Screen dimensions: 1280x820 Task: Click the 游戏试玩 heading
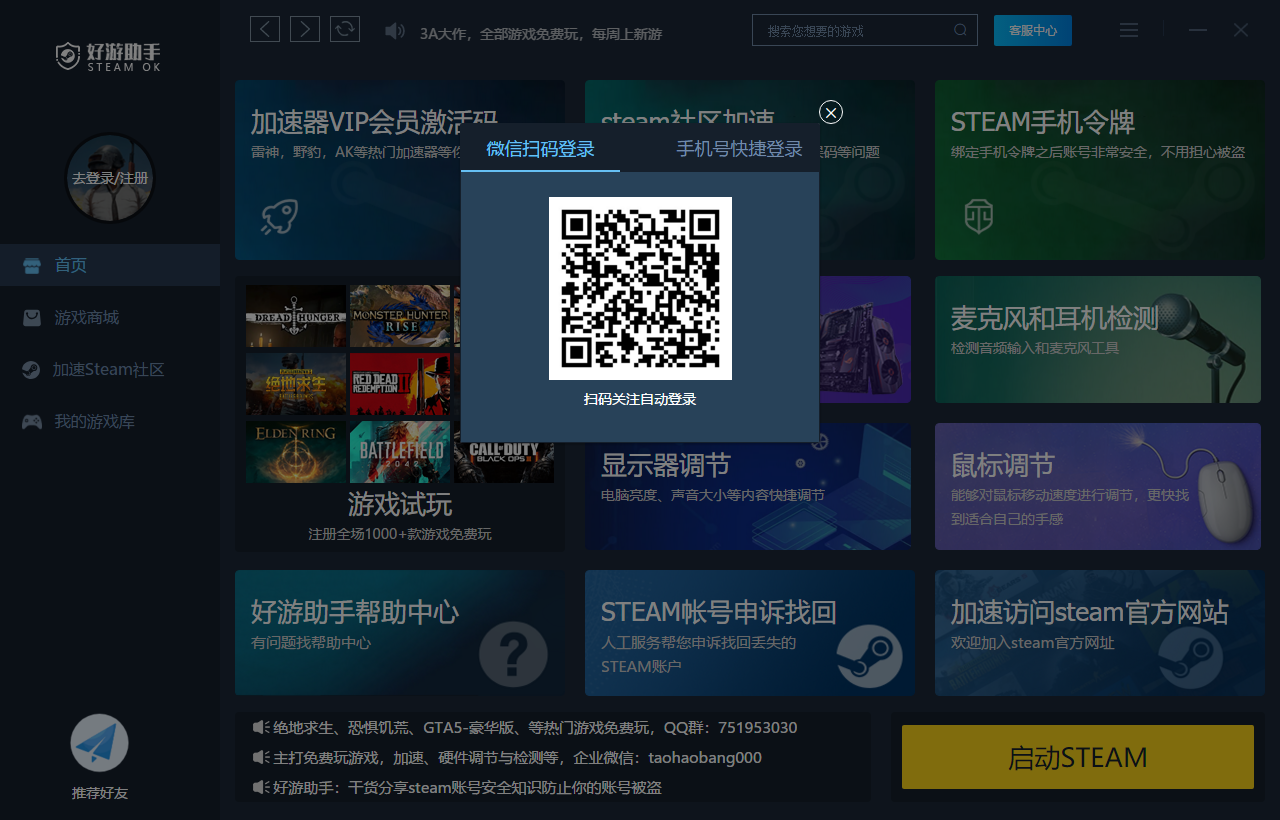coord(400,503)
